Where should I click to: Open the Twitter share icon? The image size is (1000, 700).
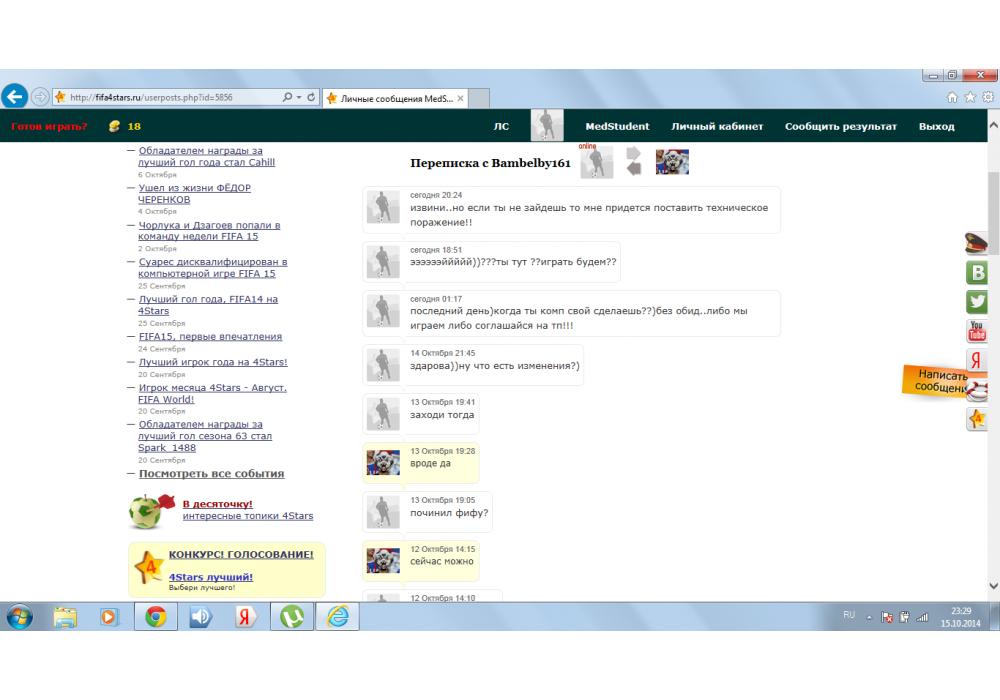tap(977, 302)
